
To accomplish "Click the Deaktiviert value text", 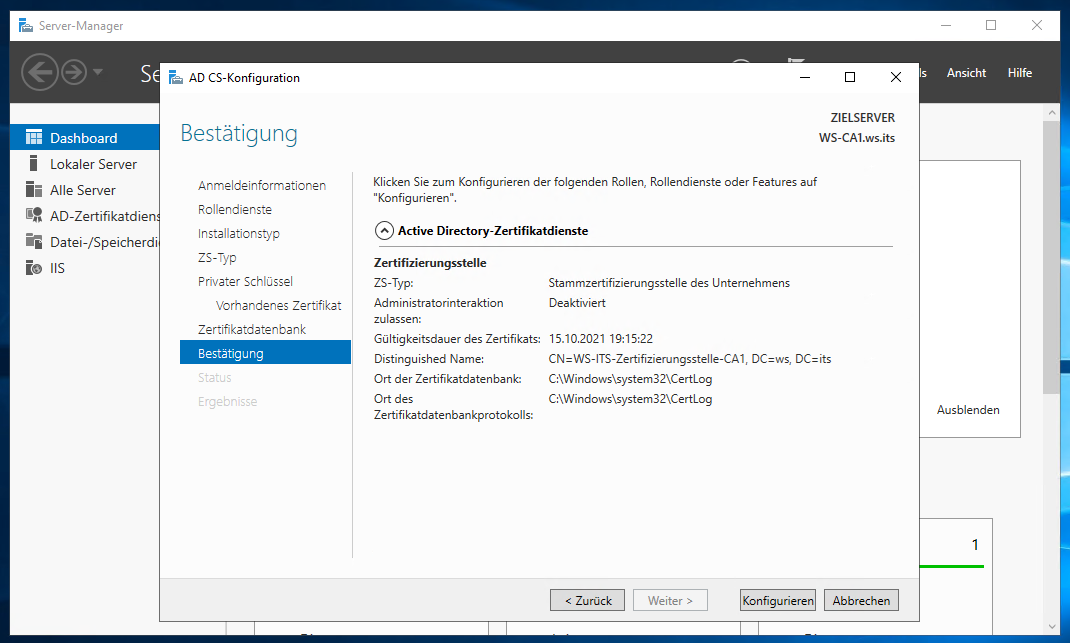I will [577, 303].
